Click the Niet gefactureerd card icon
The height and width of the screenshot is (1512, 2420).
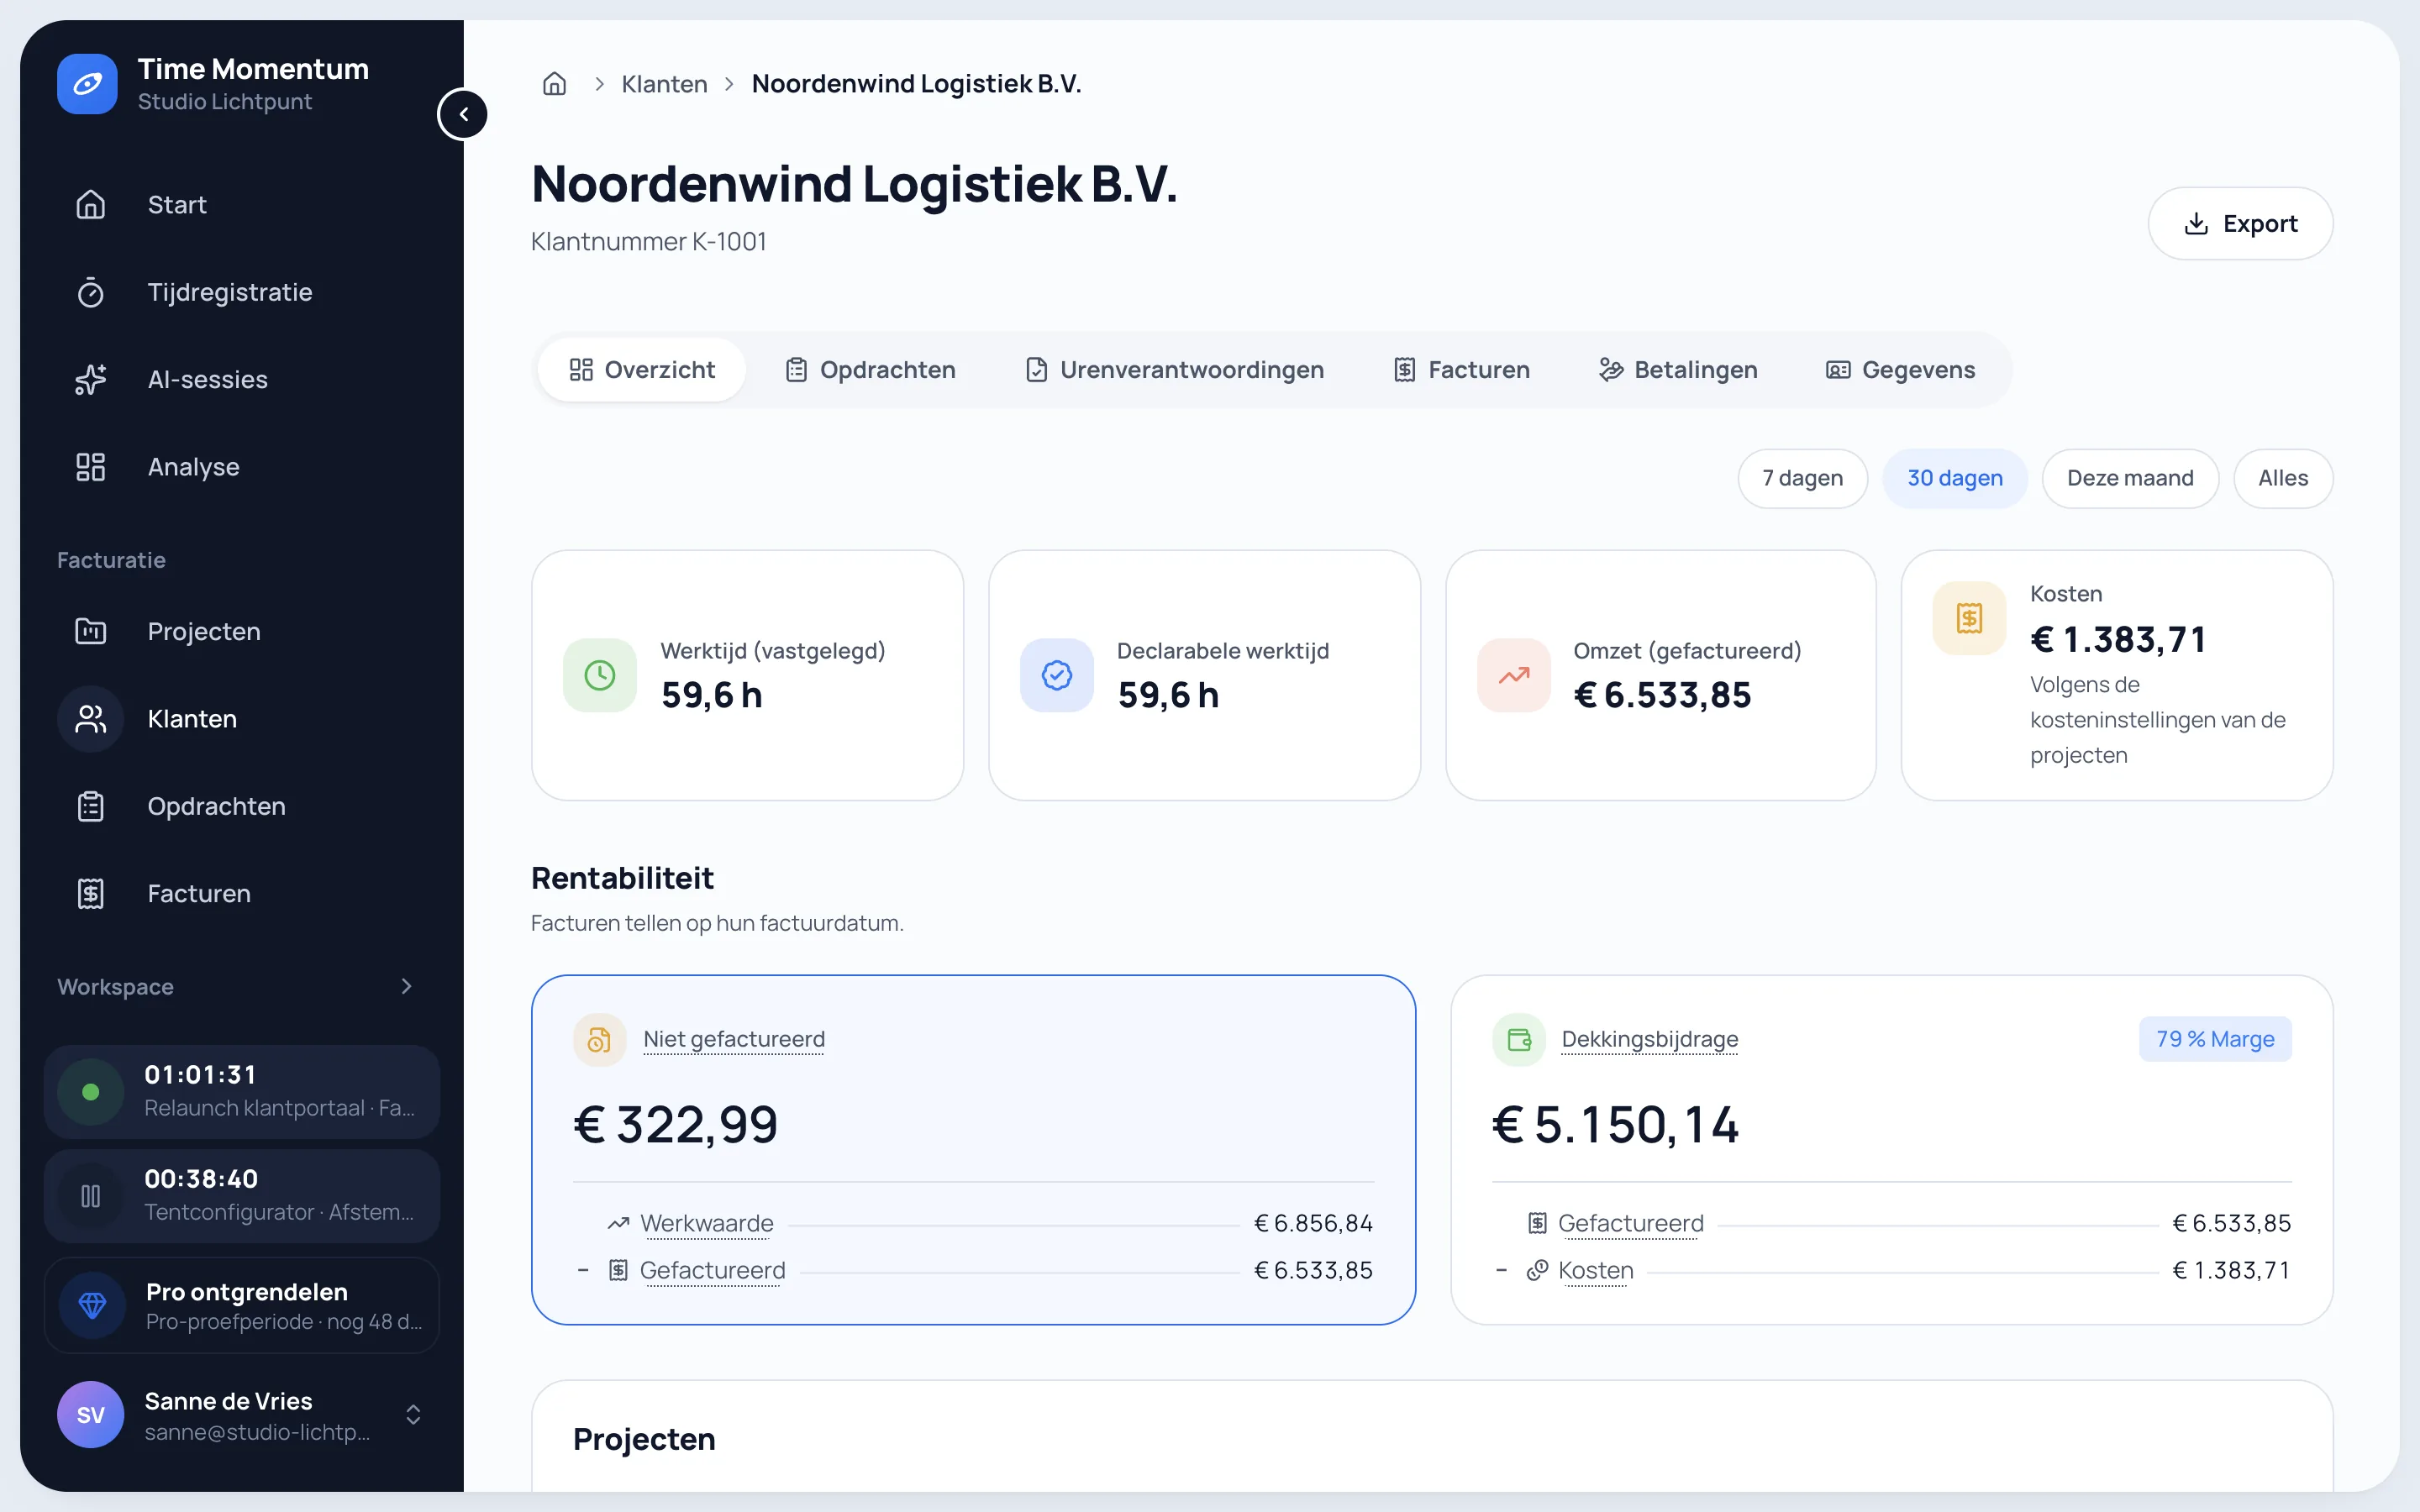tap(599, 1040)
